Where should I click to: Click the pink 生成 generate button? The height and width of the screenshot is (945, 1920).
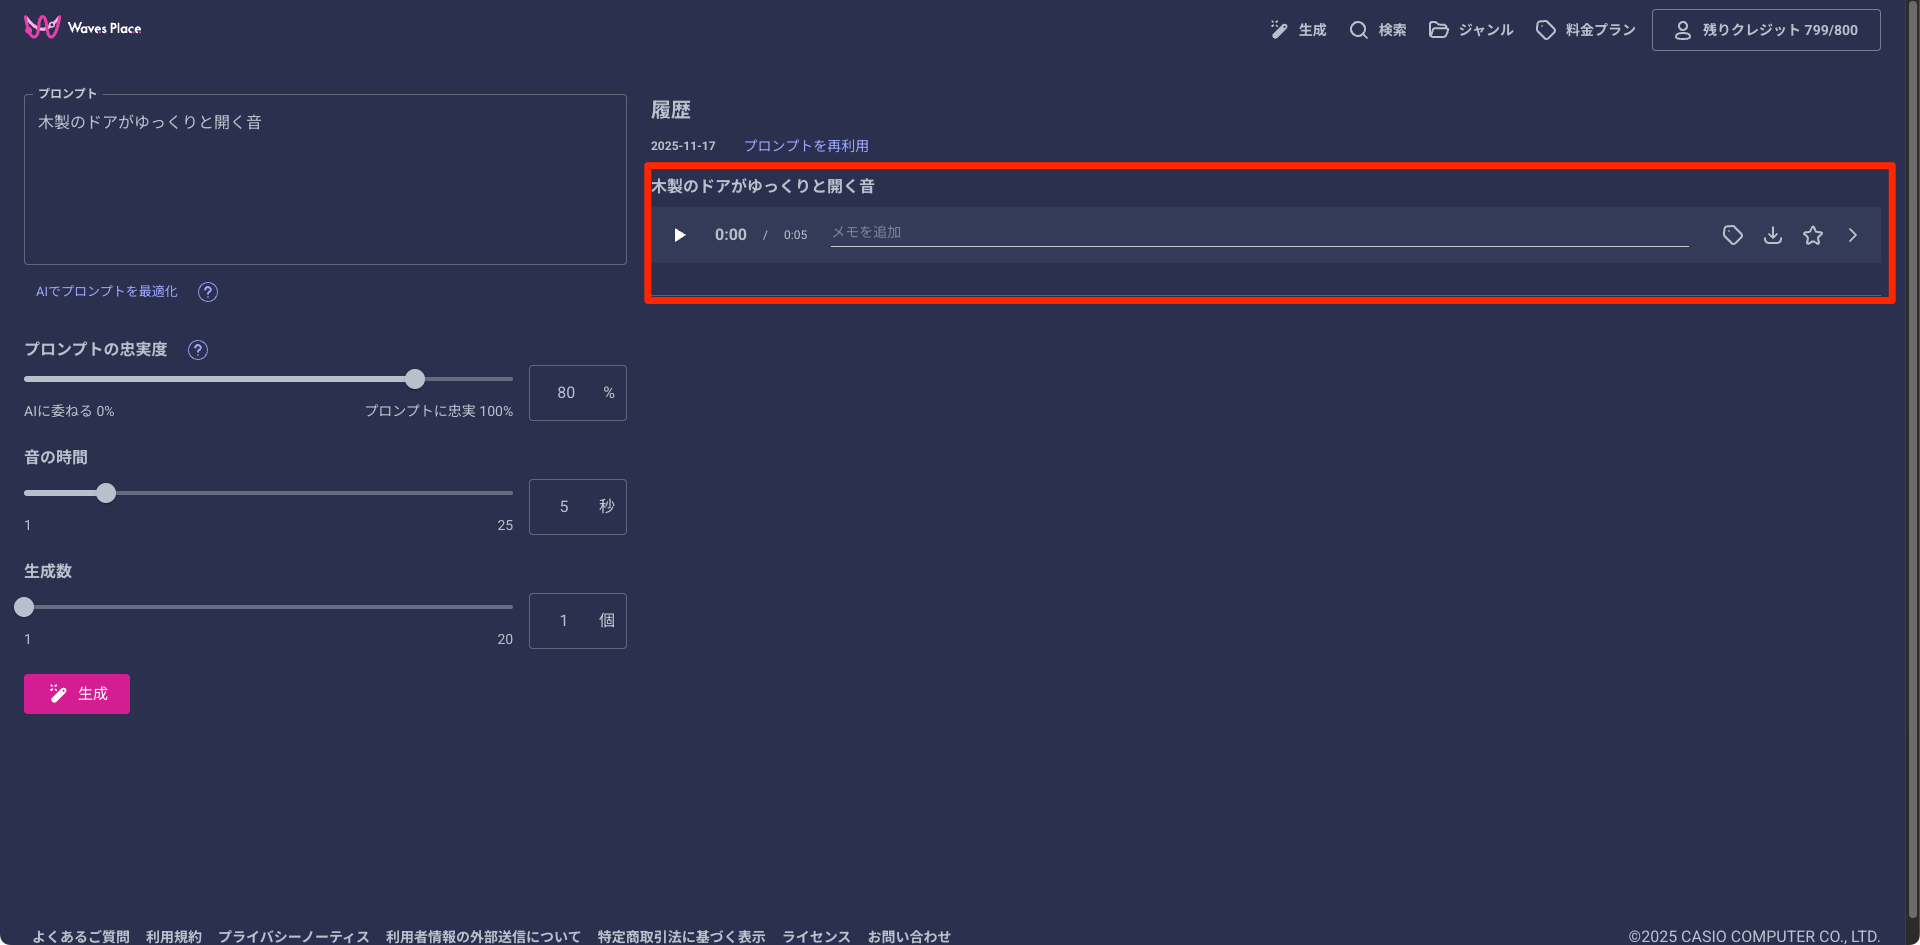point(77,694)
